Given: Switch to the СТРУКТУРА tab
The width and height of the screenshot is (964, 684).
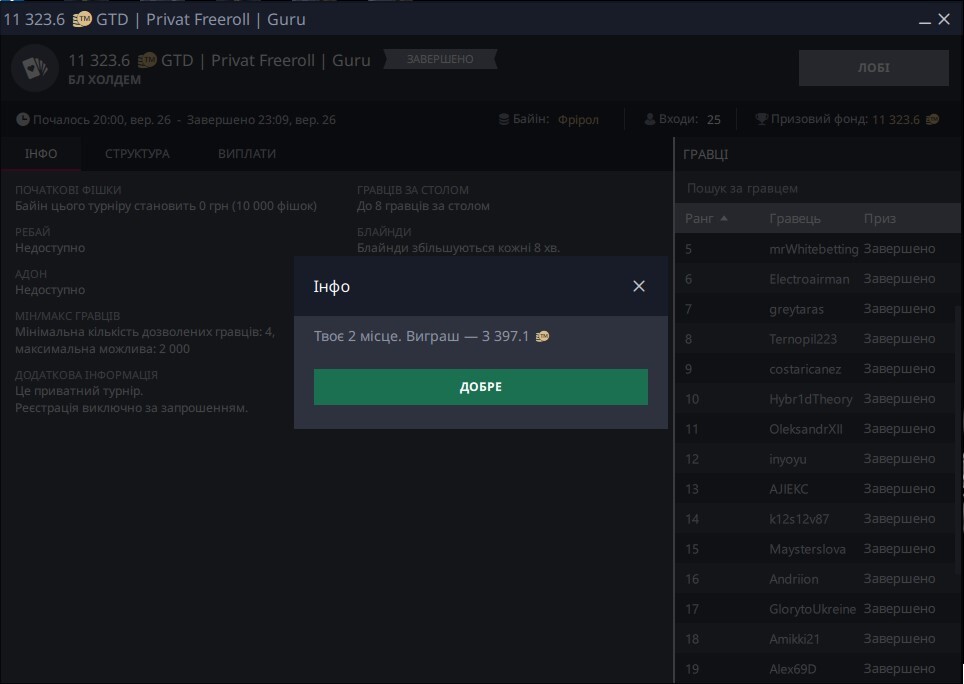Looking at the screenshot, I should click(137, 154).
